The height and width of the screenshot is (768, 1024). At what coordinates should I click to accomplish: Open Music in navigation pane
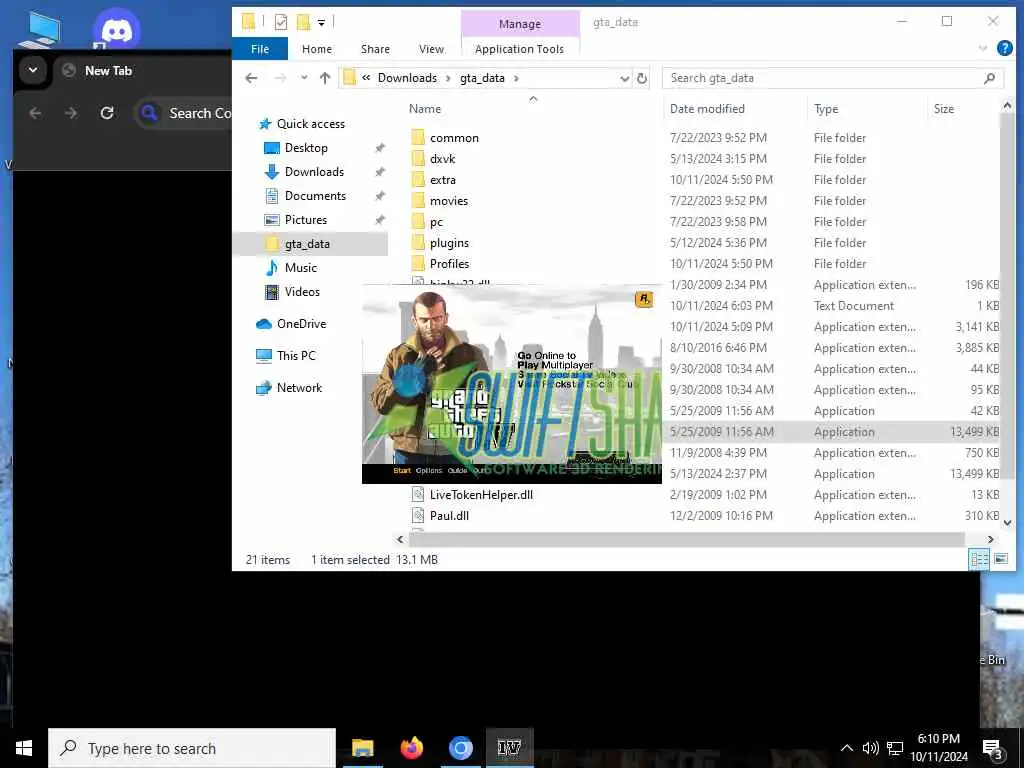click(300, 268)
